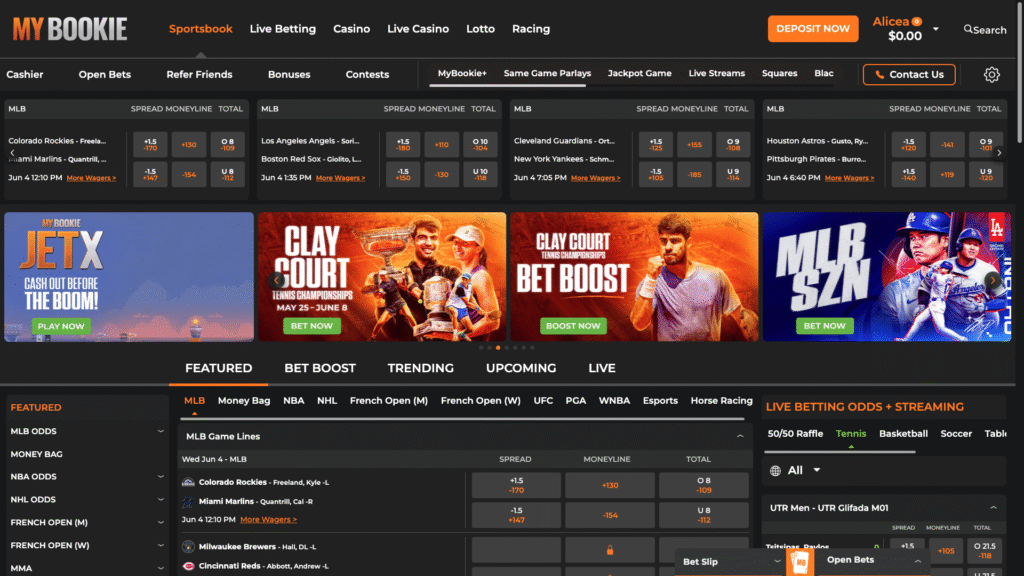The height and width of the screenshot is (576, 1024).
Task: Select the active third carousel dot
Action: click(x=498, y=347)
